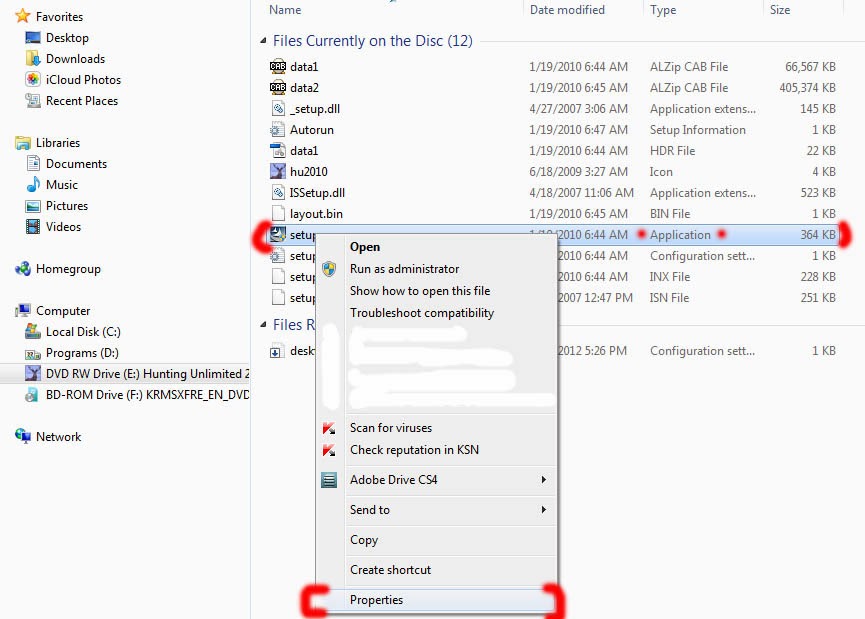Click the Check reputation in KSN icon
Viewport: 865px width, 619px height.
tap(328, 450)
